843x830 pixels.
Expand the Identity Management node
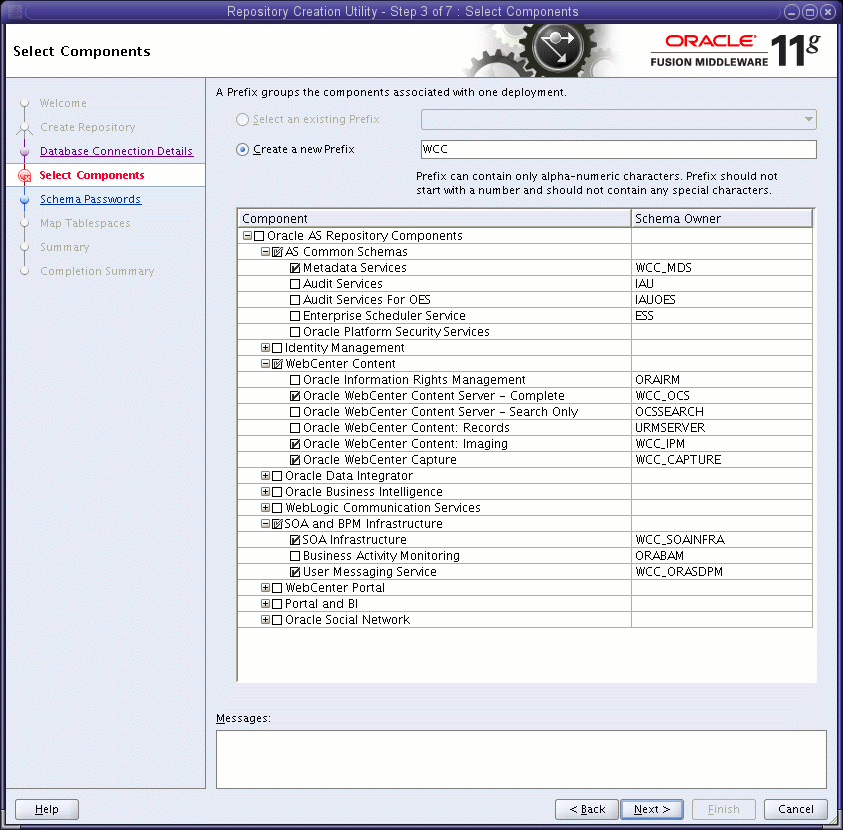(x=265, y=348)
